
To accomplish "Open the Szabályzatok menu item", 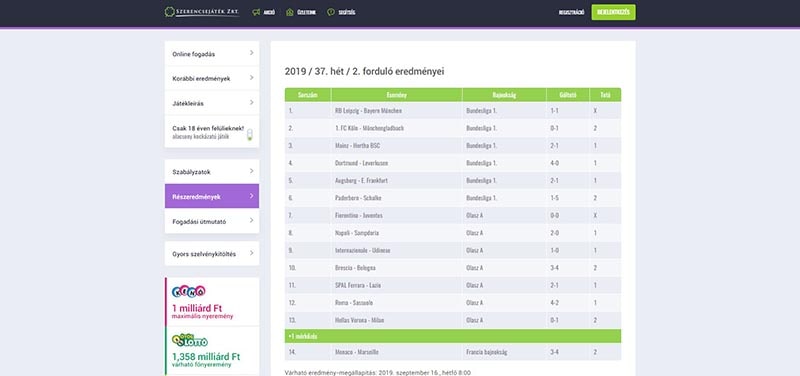I will (212, 172).
